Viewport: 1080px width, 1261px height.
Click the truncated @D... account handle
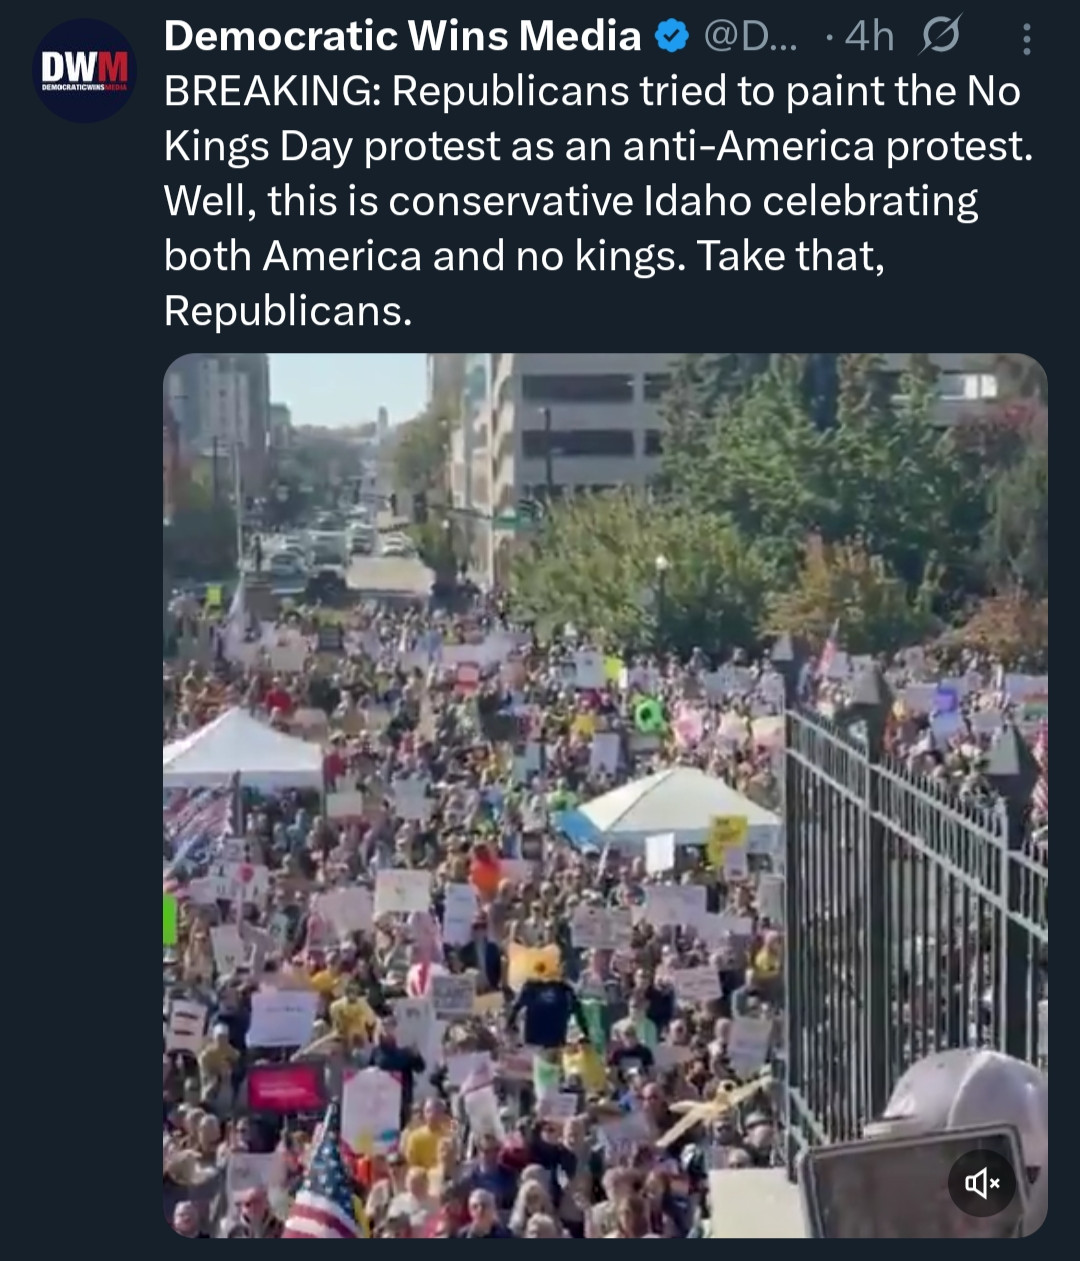pos(751,37)
